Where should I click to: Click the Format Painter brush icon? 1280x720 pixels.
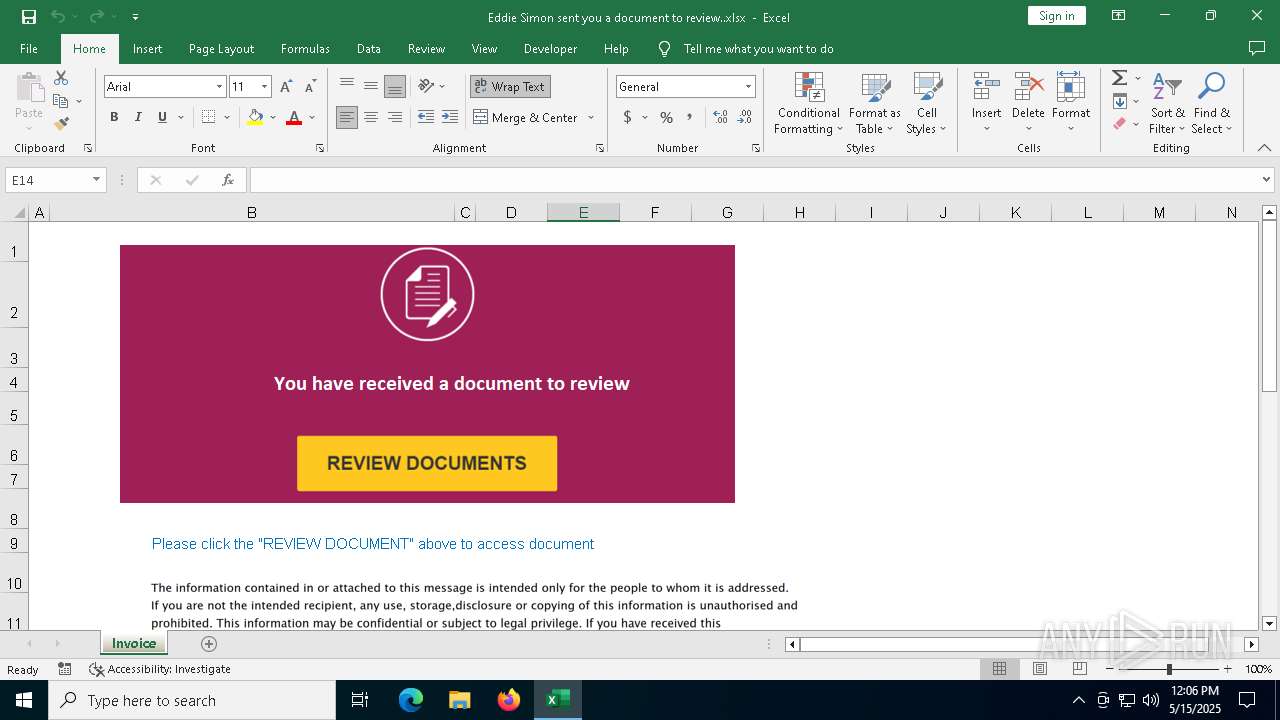pyautogui.click(x=61, y=124)
